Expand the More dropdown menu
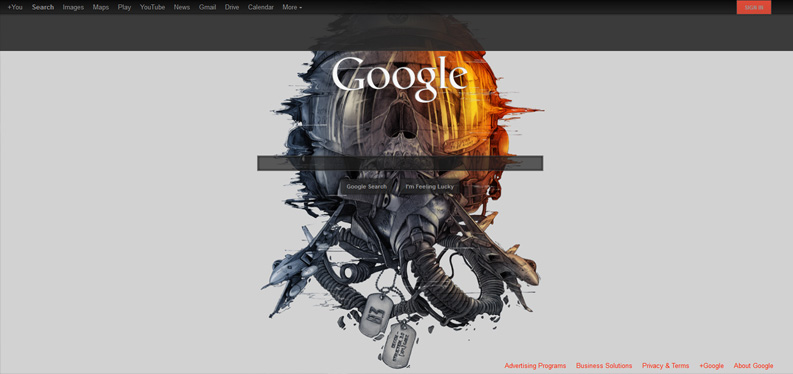The height and width of the screenshot is (374, 793). [x=292, y=7]
